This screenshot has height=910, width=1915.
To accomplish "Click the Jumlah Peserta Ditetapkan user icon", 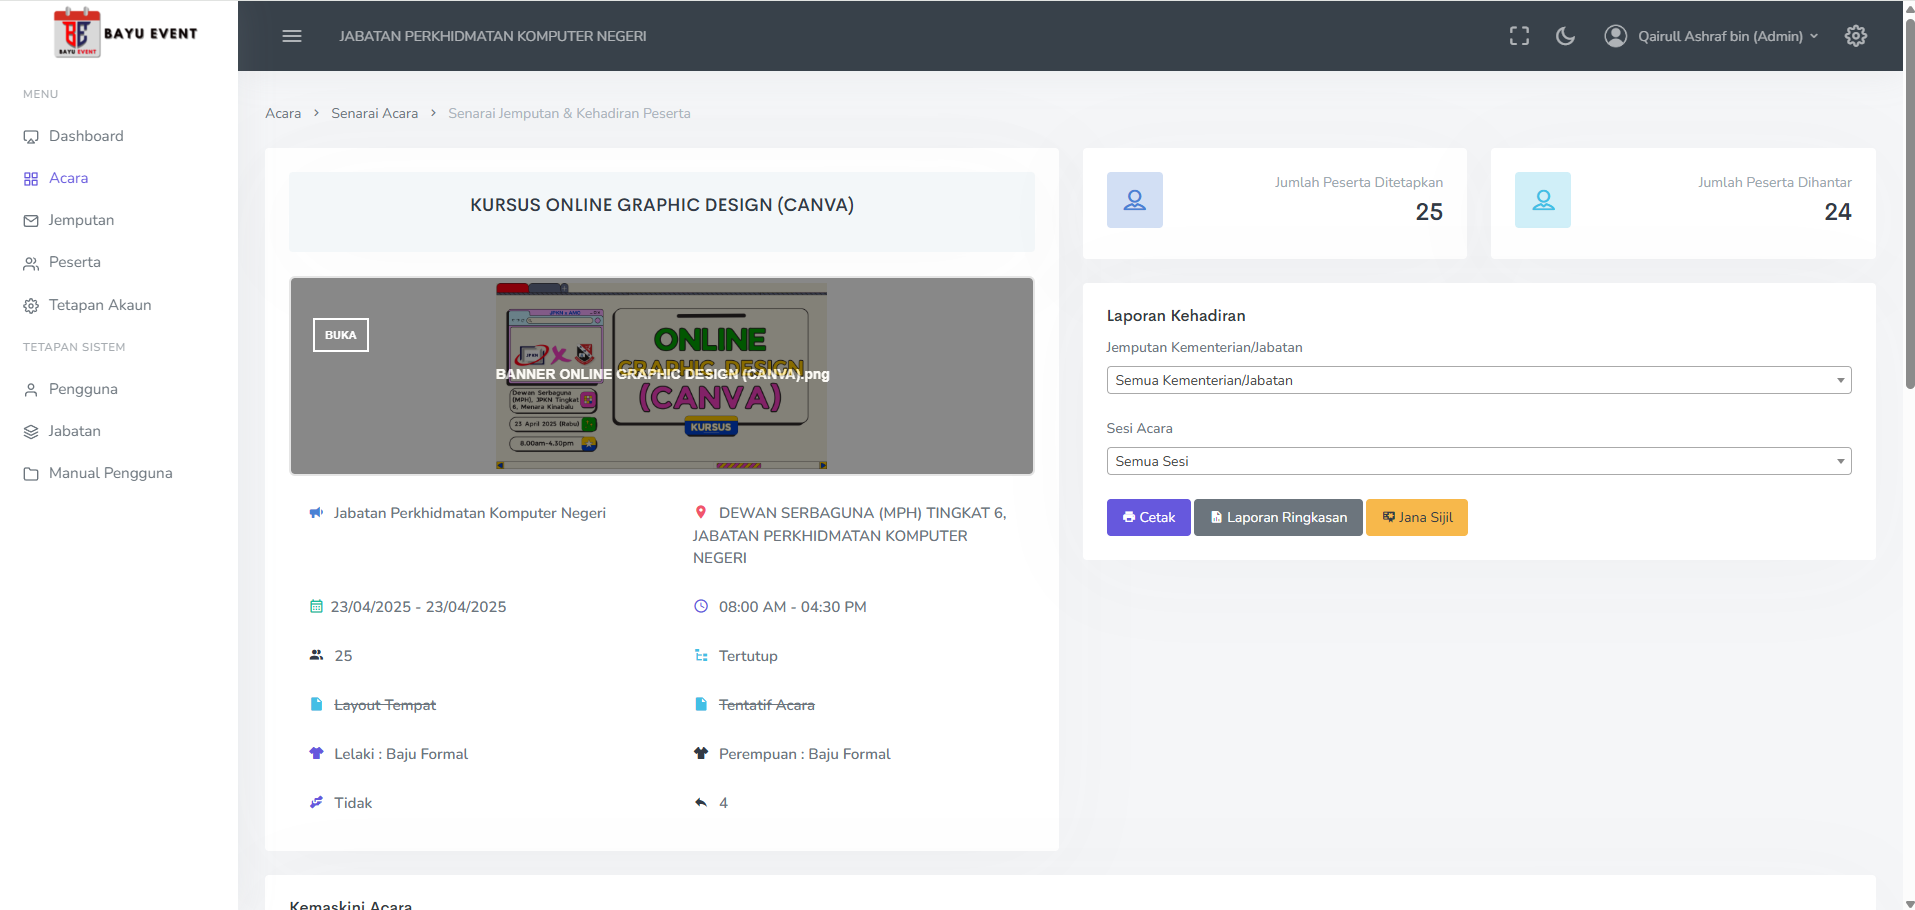I will pyautogui.click(x=1134, y=200).
